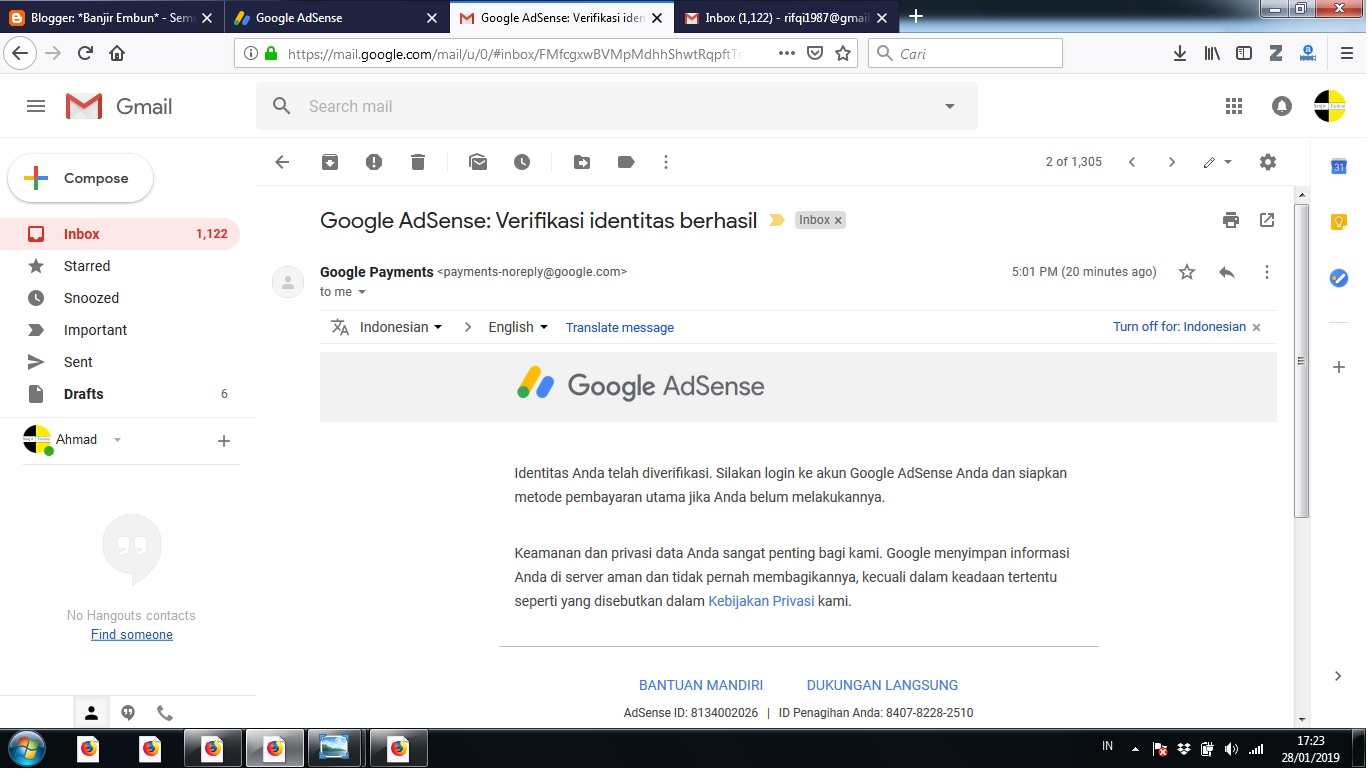
Task: Open target language English dropdown
Action: pos(518,327)
